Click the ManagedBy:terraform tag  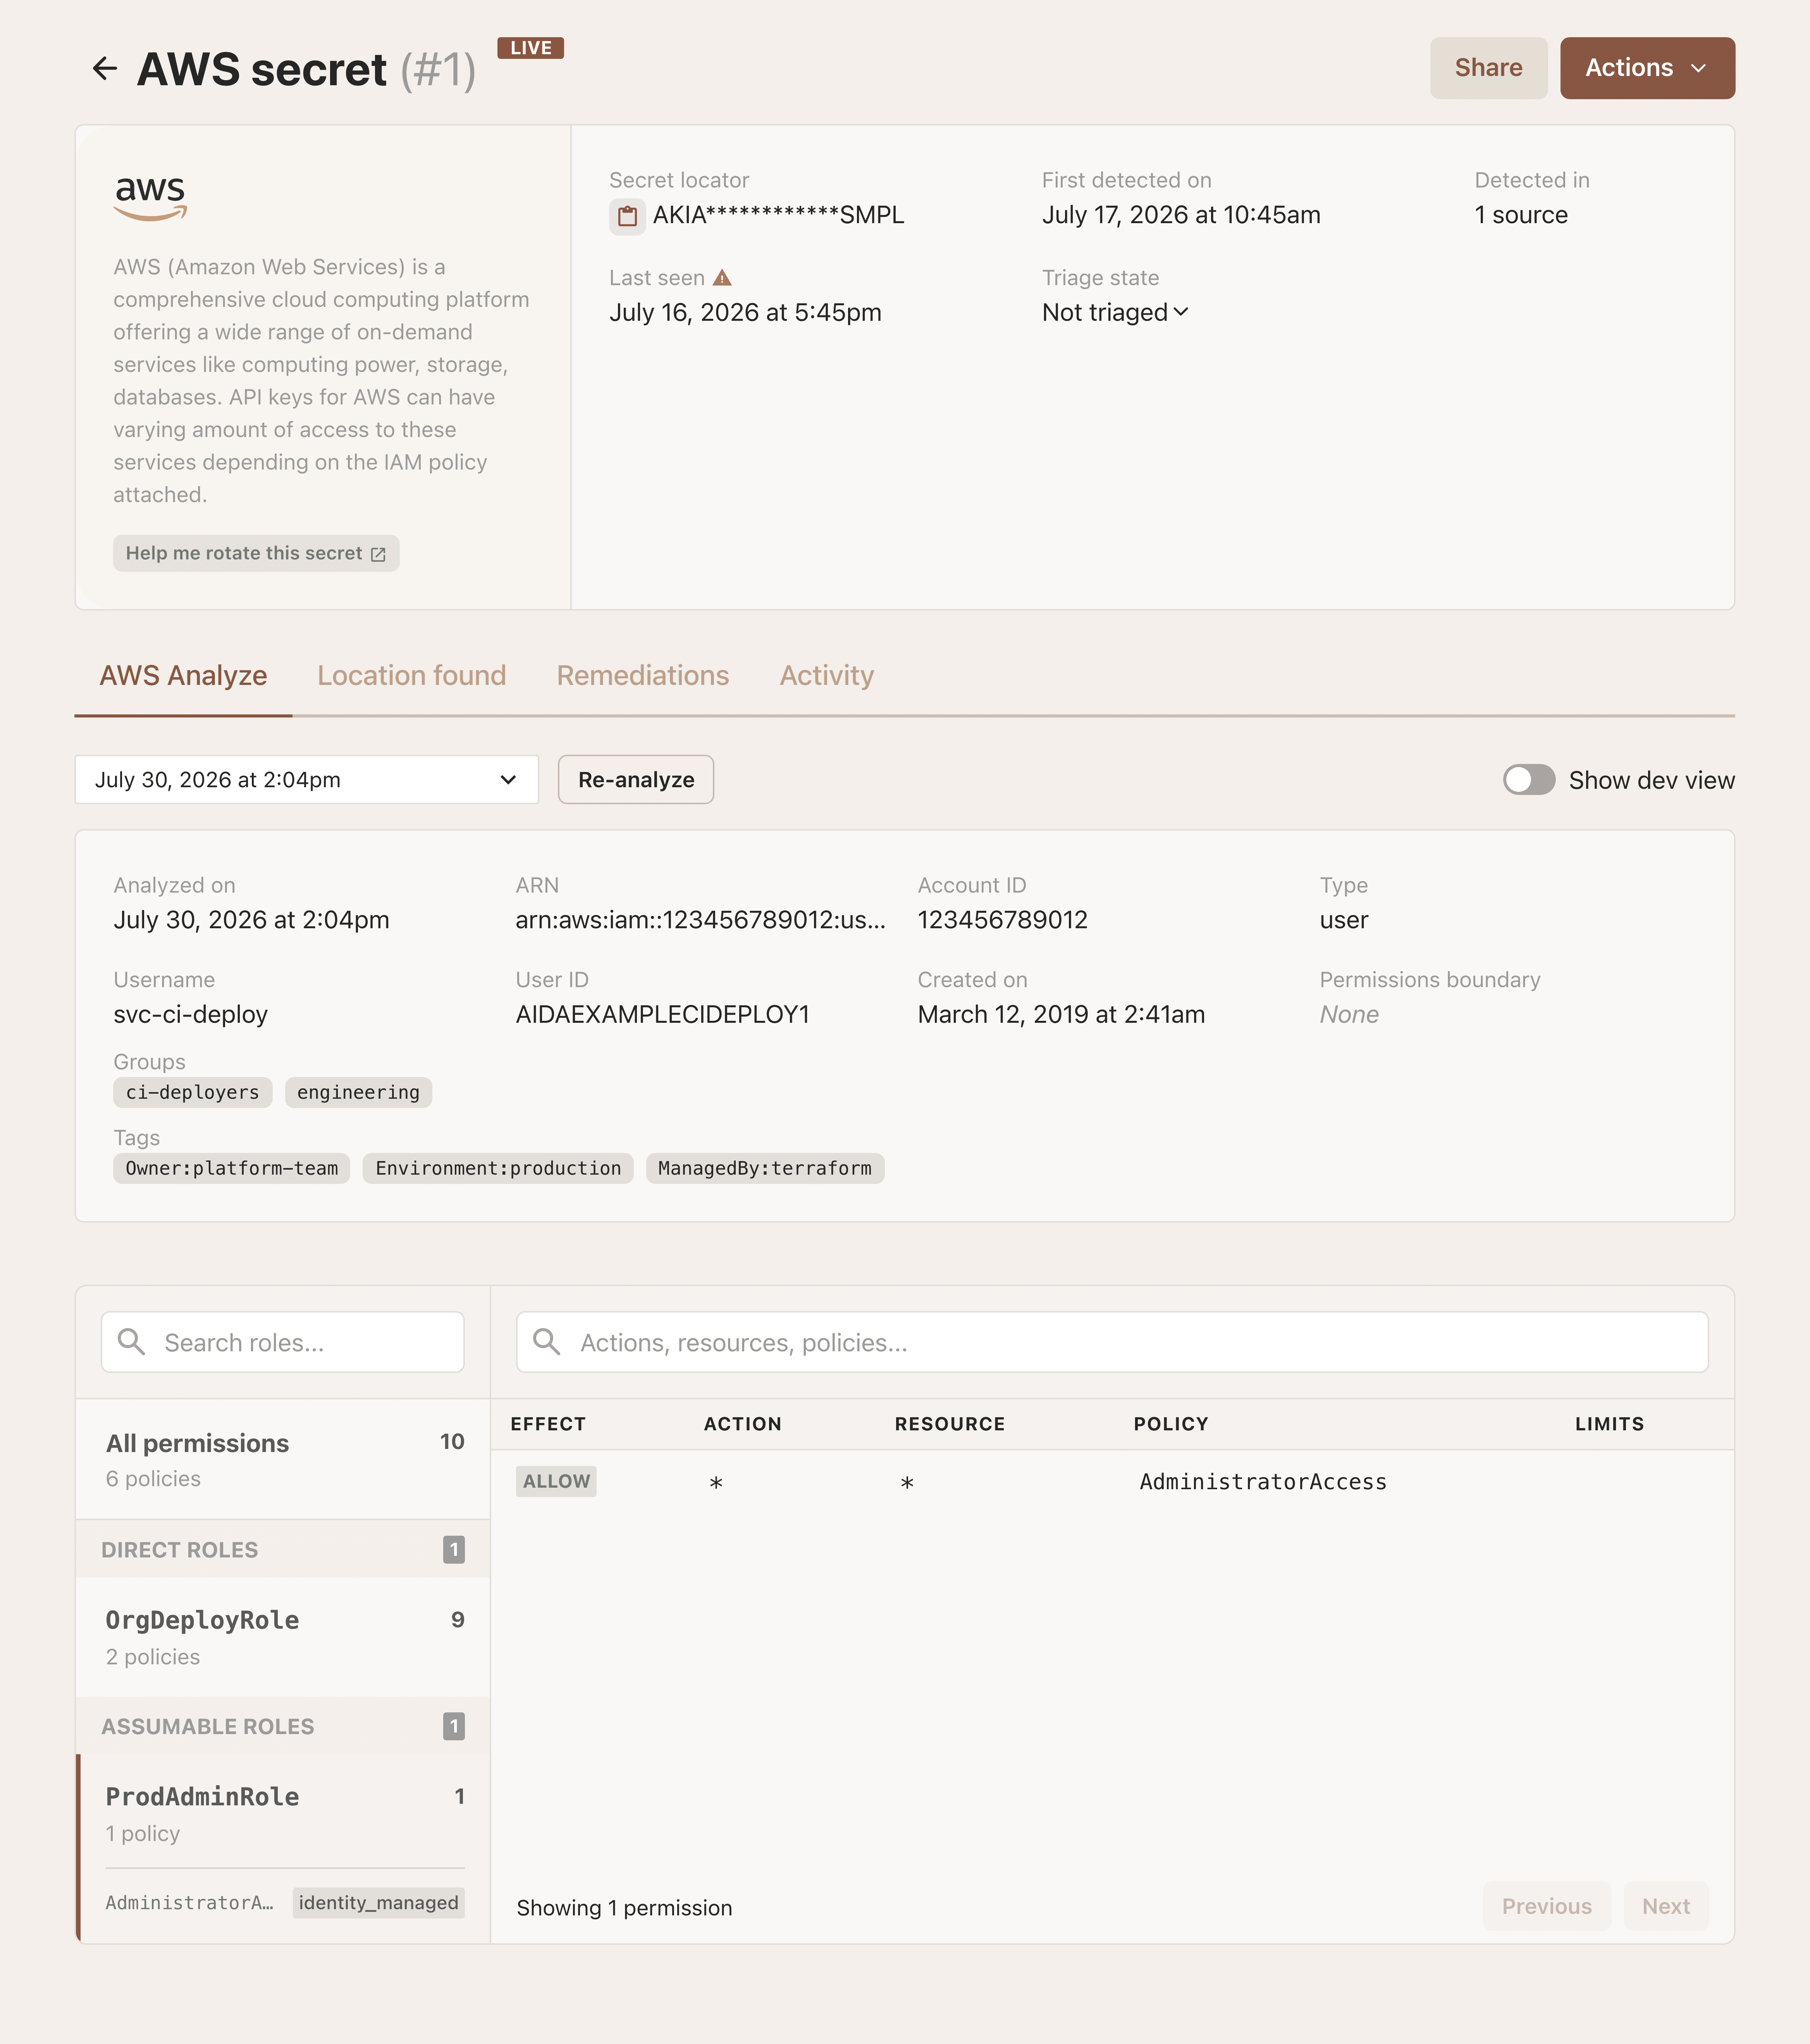click(765, 1168)
